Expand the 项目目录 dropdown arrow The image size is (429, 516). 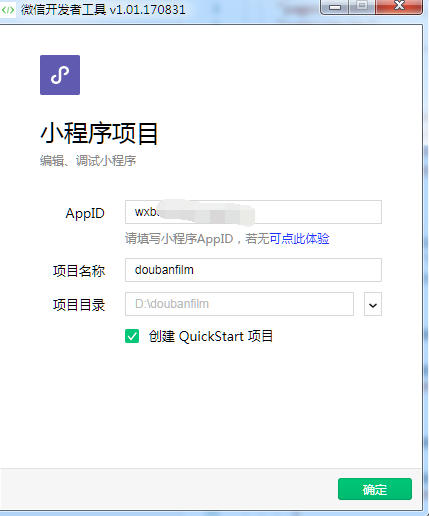pyautogui.click(x=373, y=304)
